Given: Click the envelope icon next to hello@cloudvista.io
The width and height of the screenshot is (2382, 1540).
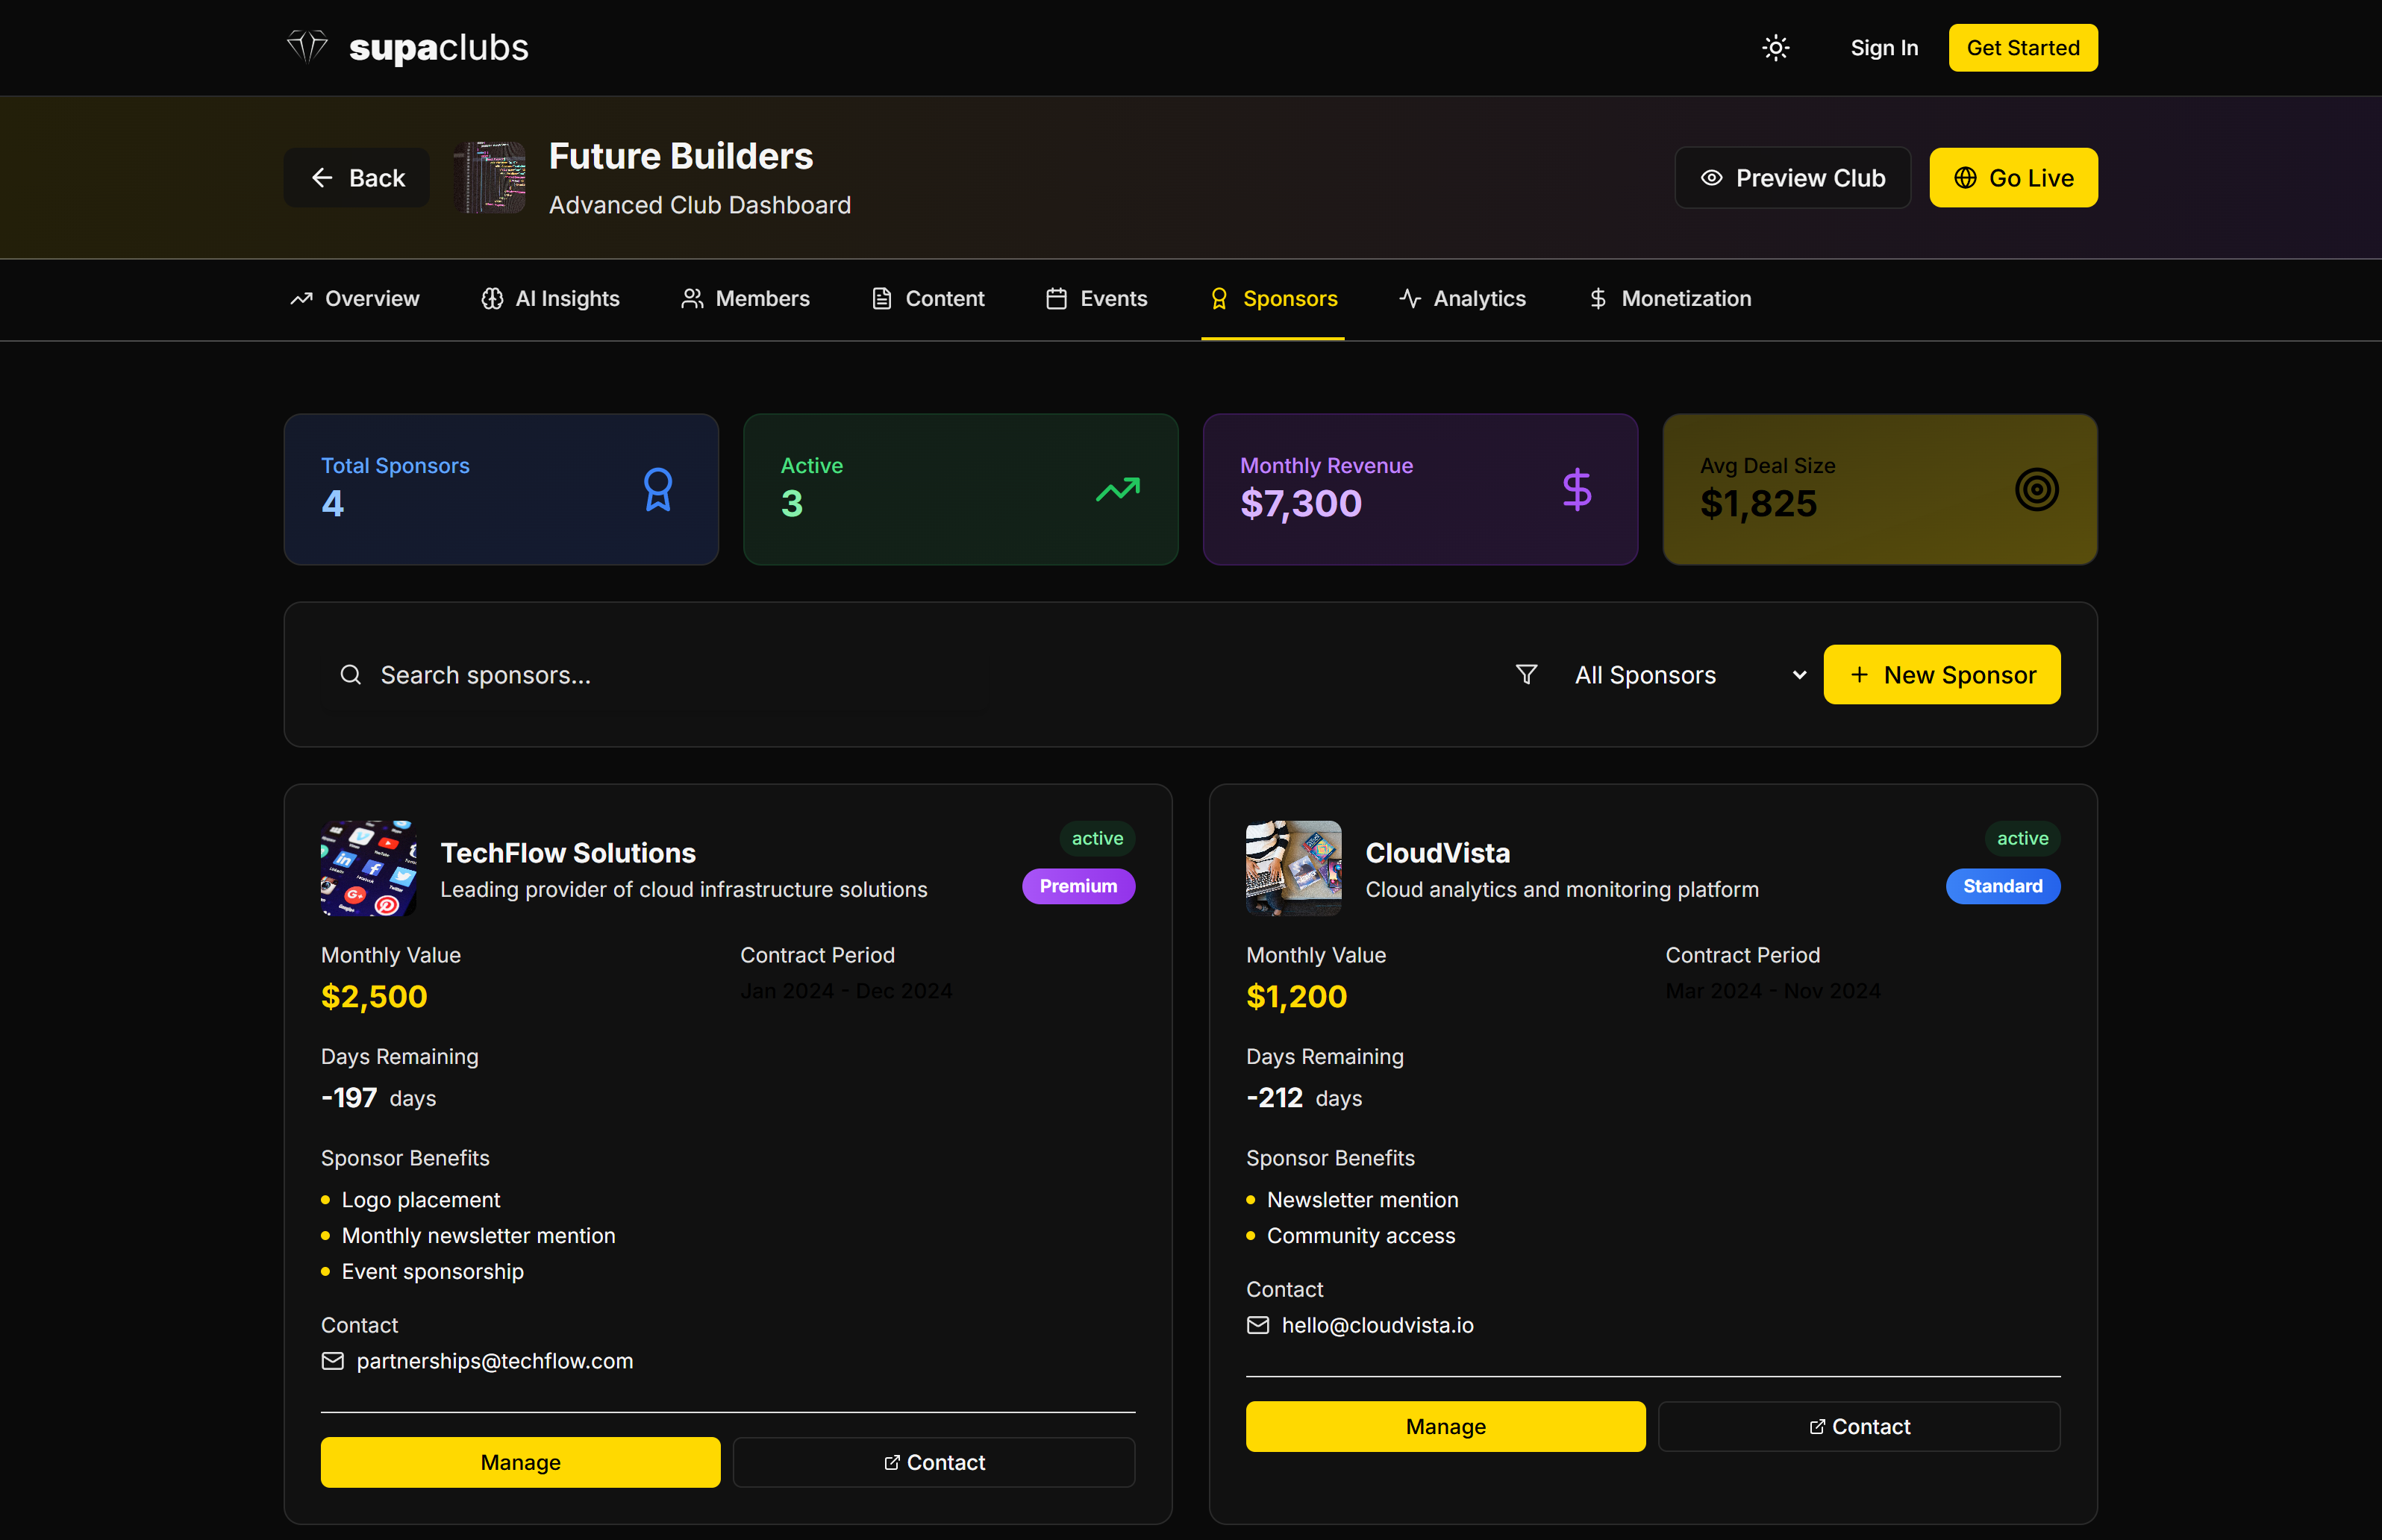Looking at the screenshot, I should point(1258,1325).
